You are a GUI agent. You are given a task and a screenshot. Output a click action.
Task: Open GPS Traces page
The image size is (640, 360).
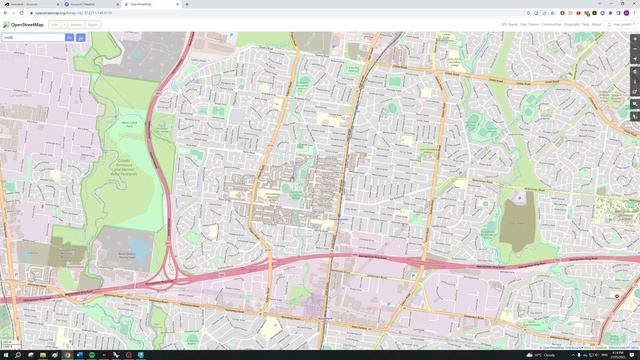point(509,24)
